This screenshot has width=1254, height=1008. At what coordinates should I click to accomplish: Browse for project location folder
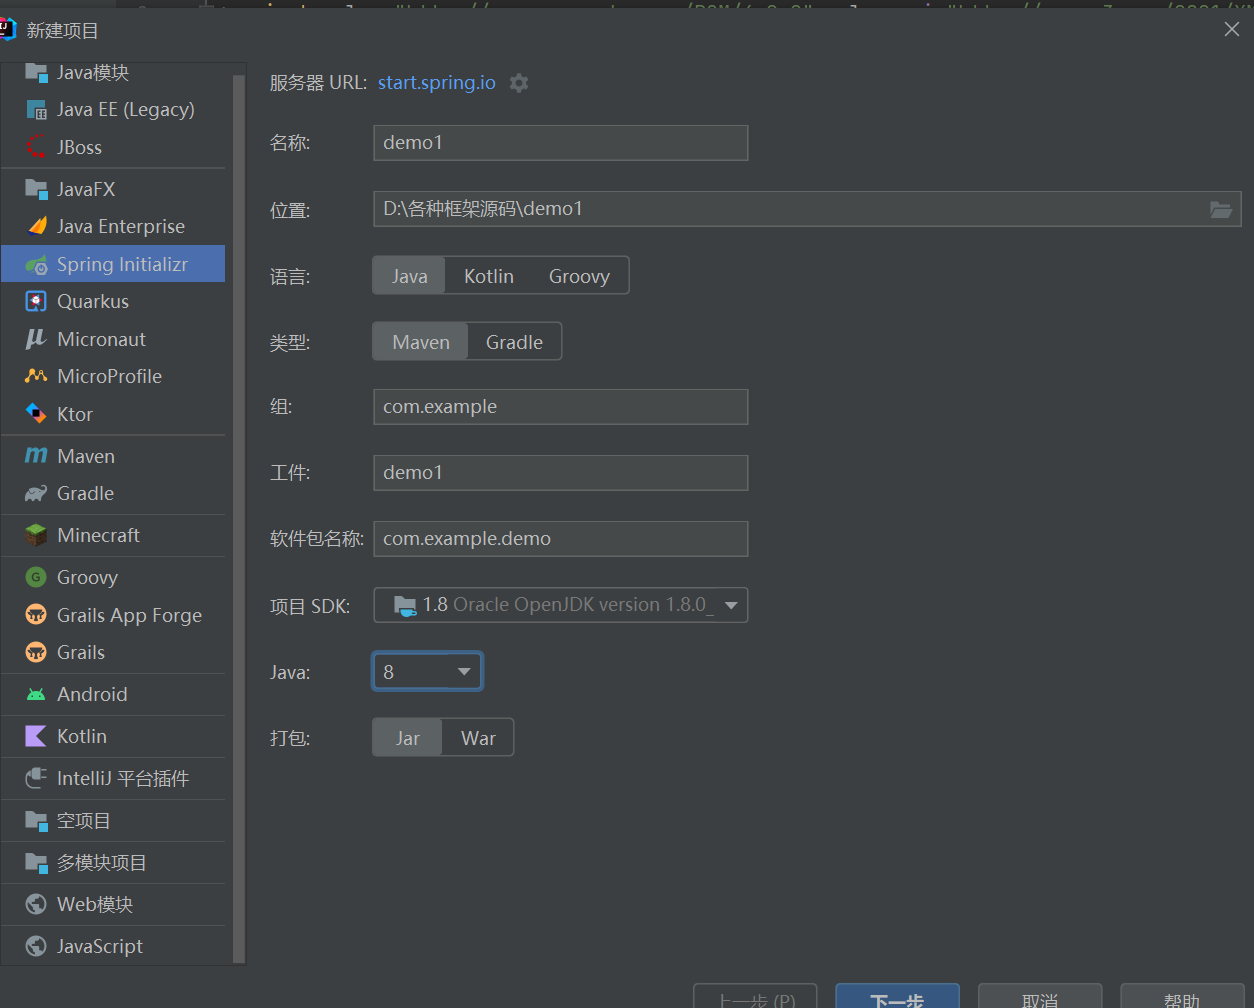1220,209
